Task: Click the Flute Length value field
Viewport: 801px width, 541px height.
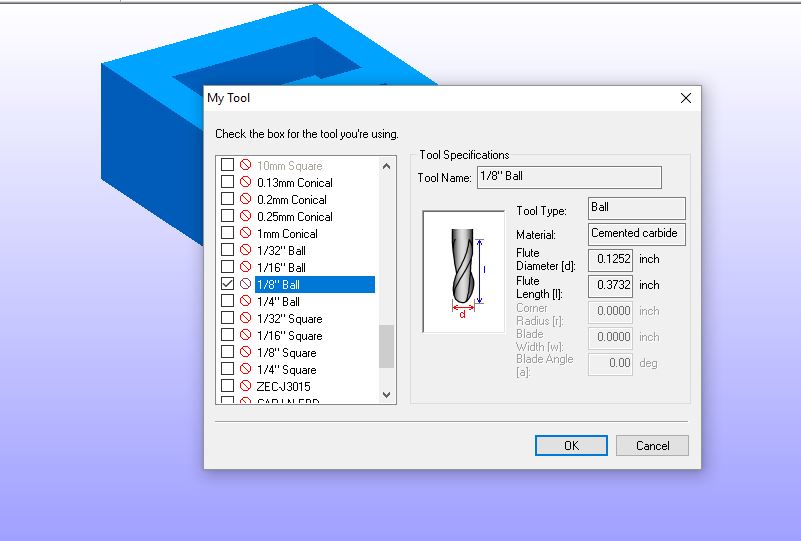Action: pos(610,286)
